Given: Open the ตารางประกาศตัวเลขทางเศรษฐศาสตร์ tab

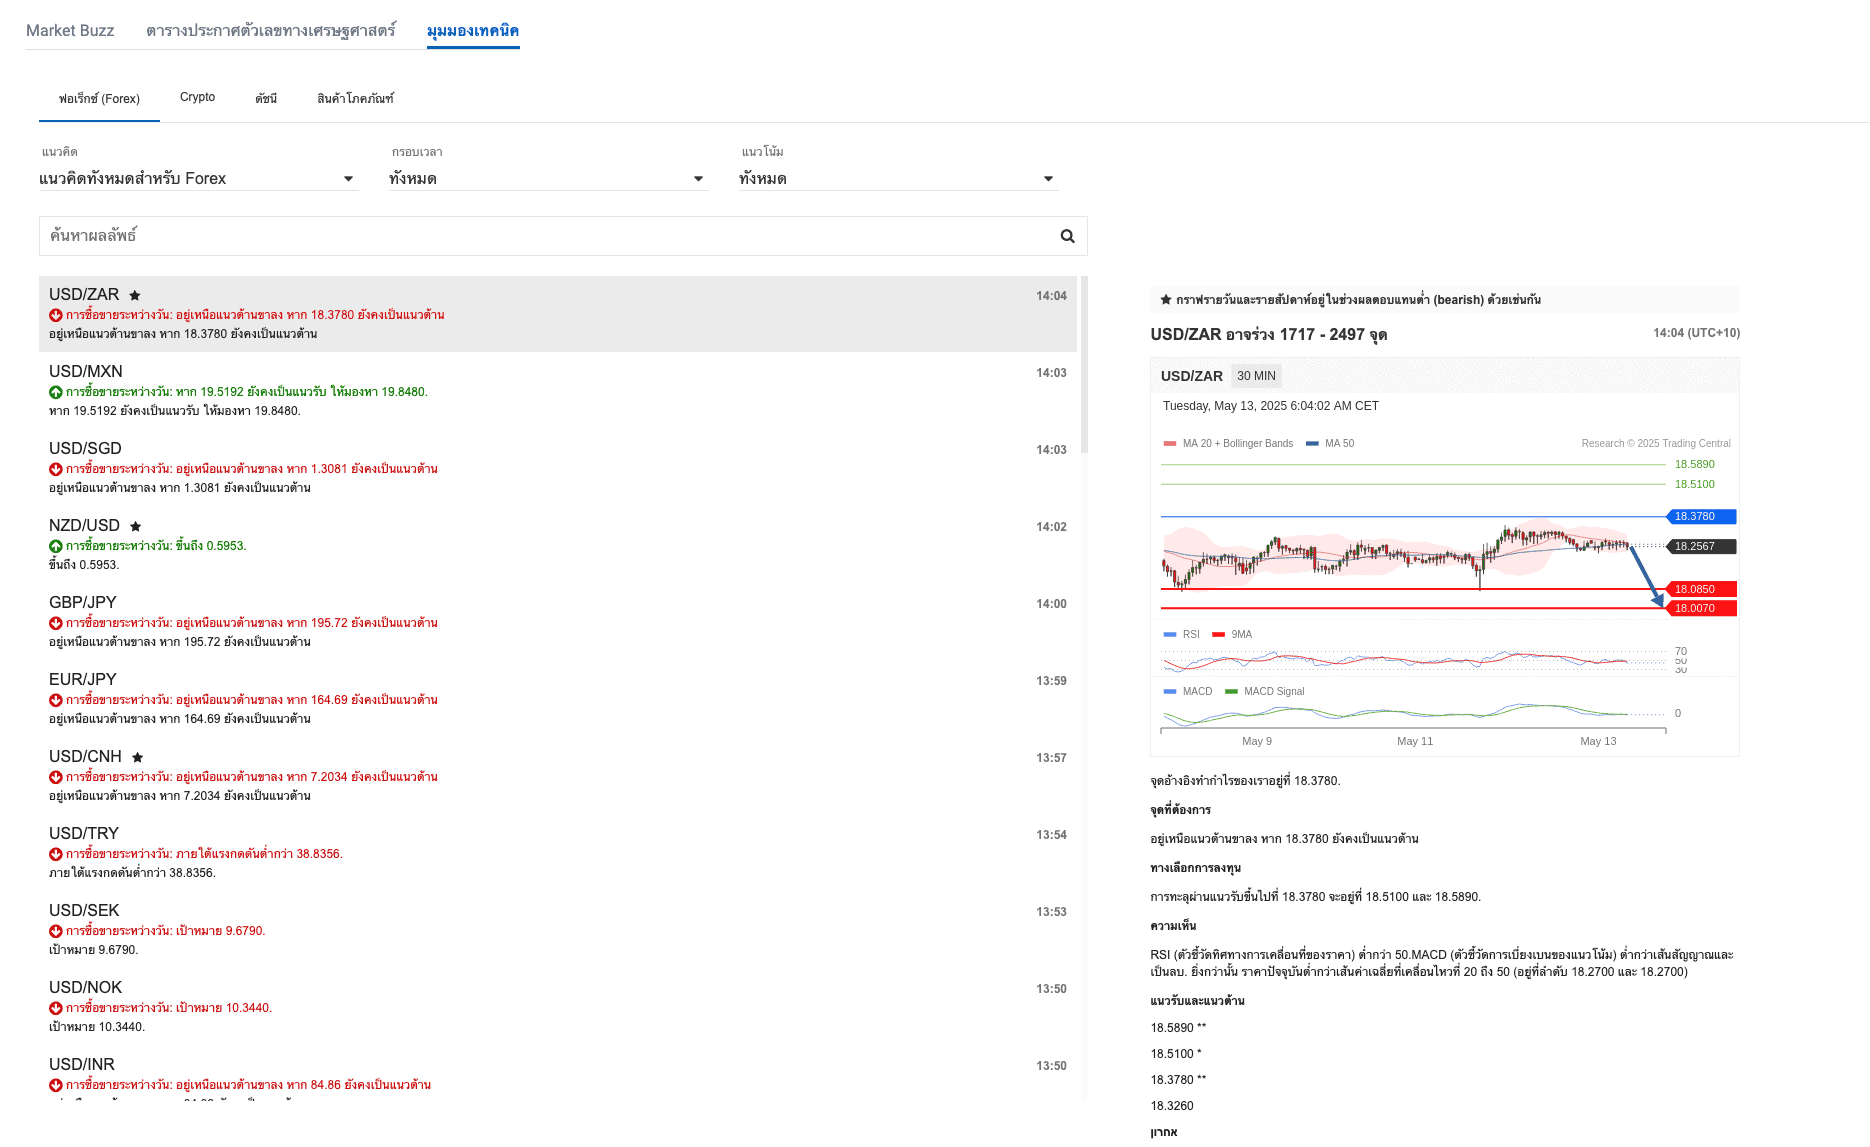Looking at the screenshot, I should [271, 30].
